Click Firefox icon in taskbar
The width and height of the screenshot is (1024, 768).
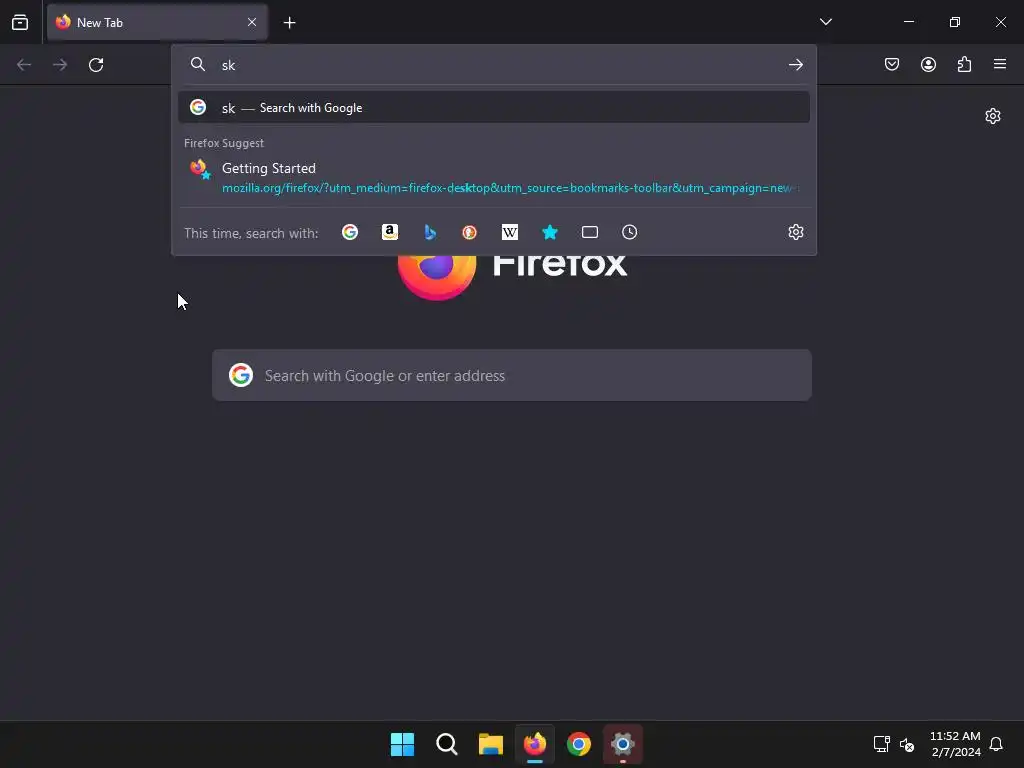pyautogui.click(x=535, y=744)
